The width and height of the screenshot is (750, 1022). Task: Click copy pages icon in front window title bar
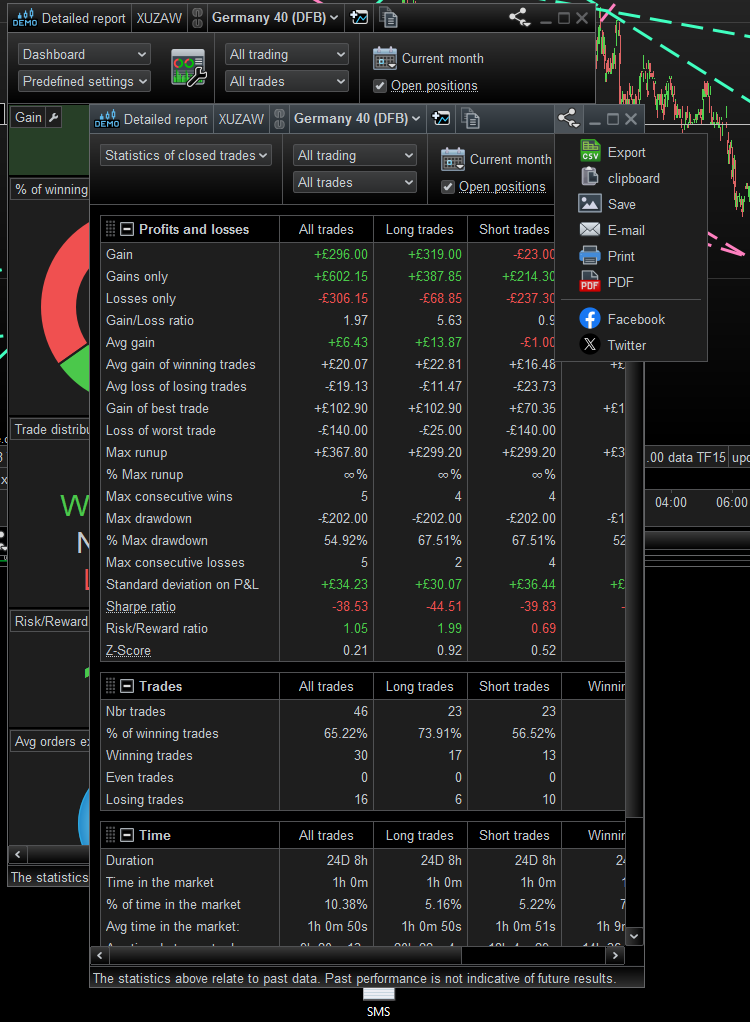click(470, 119)
